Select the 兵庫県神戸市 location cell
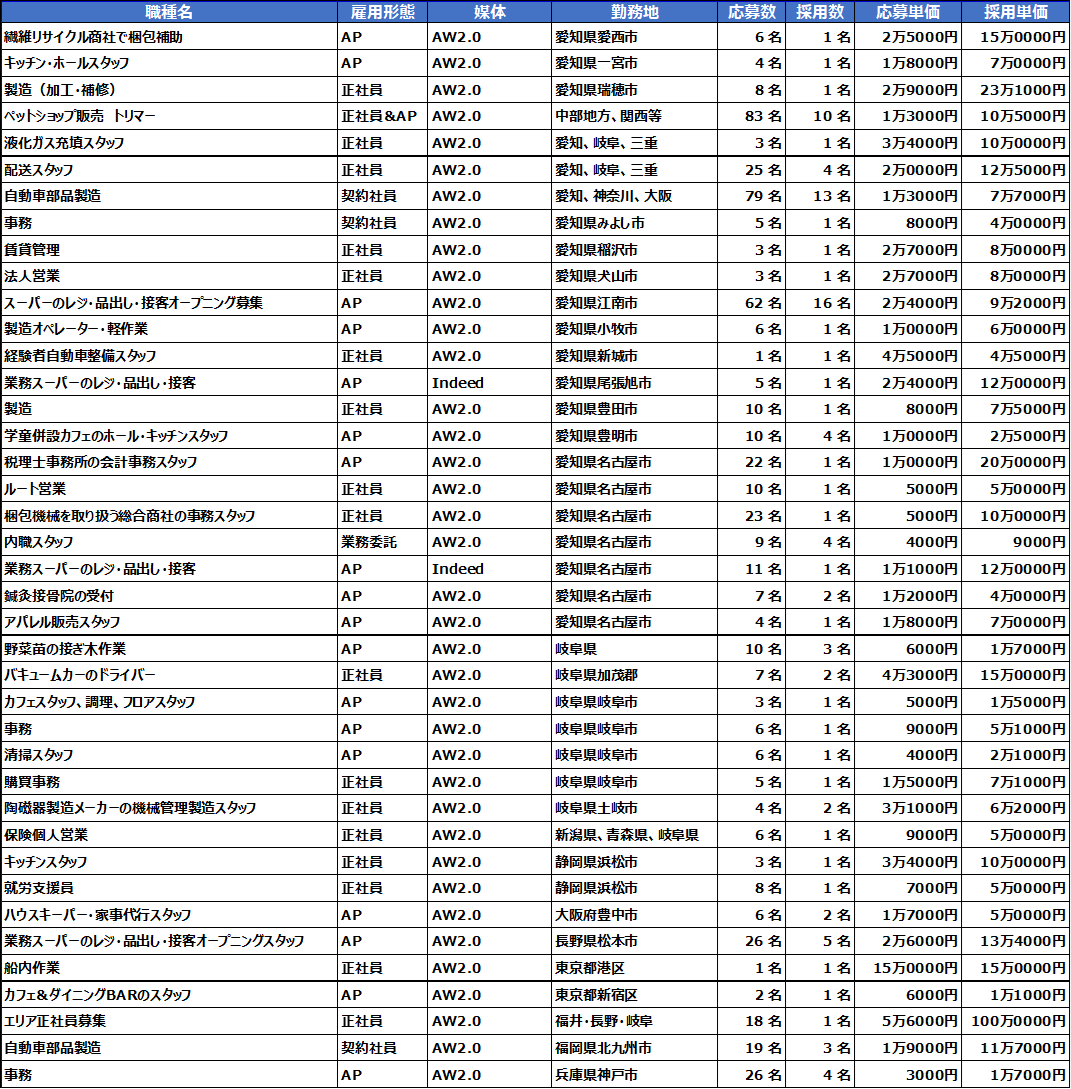Screen dimensions: 1071x1089 [596, 1075]
